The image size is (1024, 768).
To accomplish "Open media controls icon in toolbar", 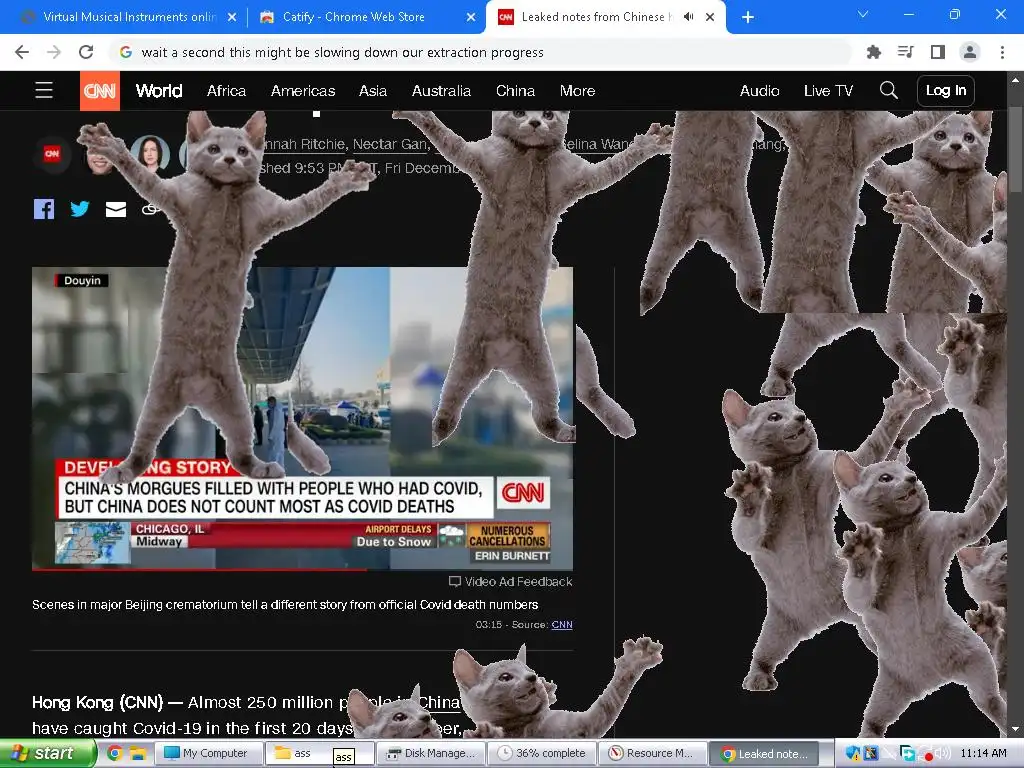I will tap(906, 52).
